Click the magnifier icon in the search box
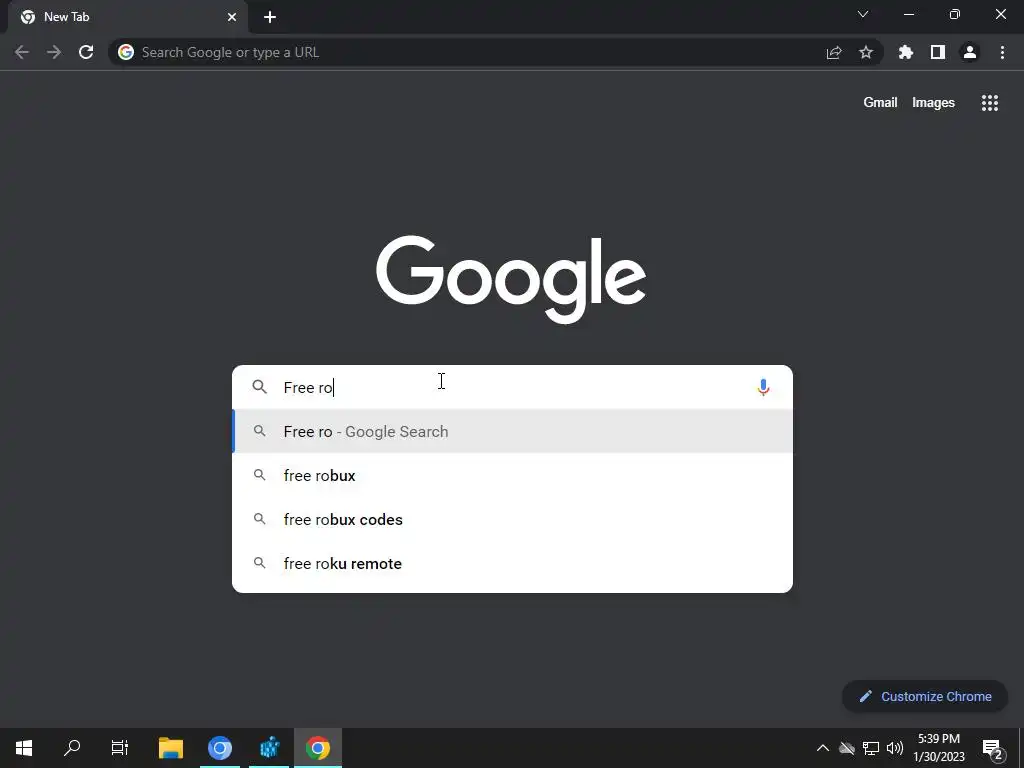This screenshot has height=768, width=1024. (259, 387)
